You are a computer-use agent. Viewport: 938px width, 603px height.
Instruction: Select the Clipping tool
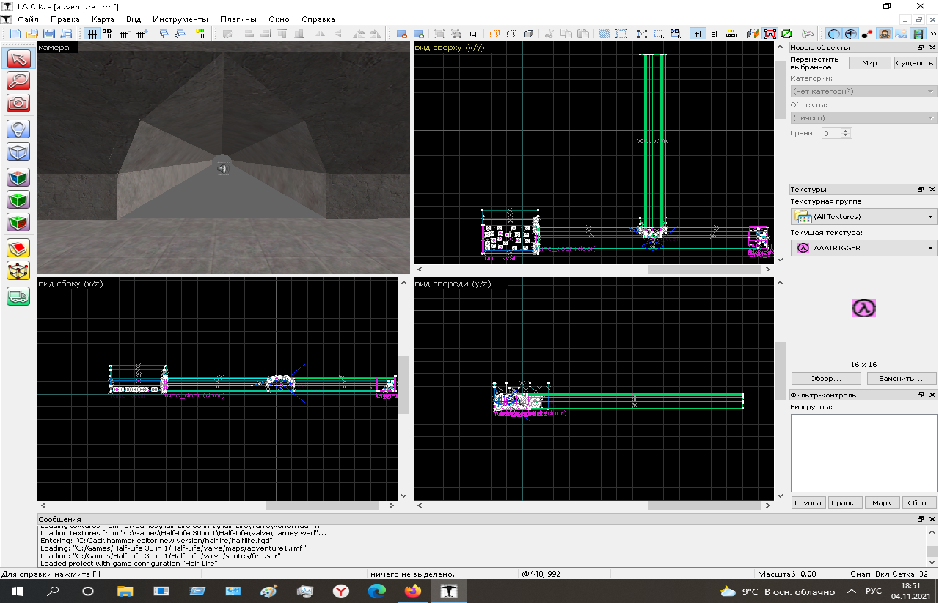[19, 248]
